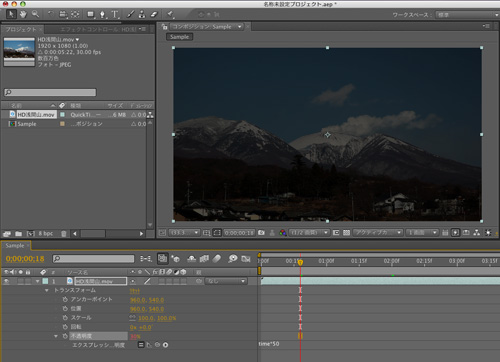The image size is (500, 362).
Task: Select the Selection arrow tool
Action: (x=11, y=14)
